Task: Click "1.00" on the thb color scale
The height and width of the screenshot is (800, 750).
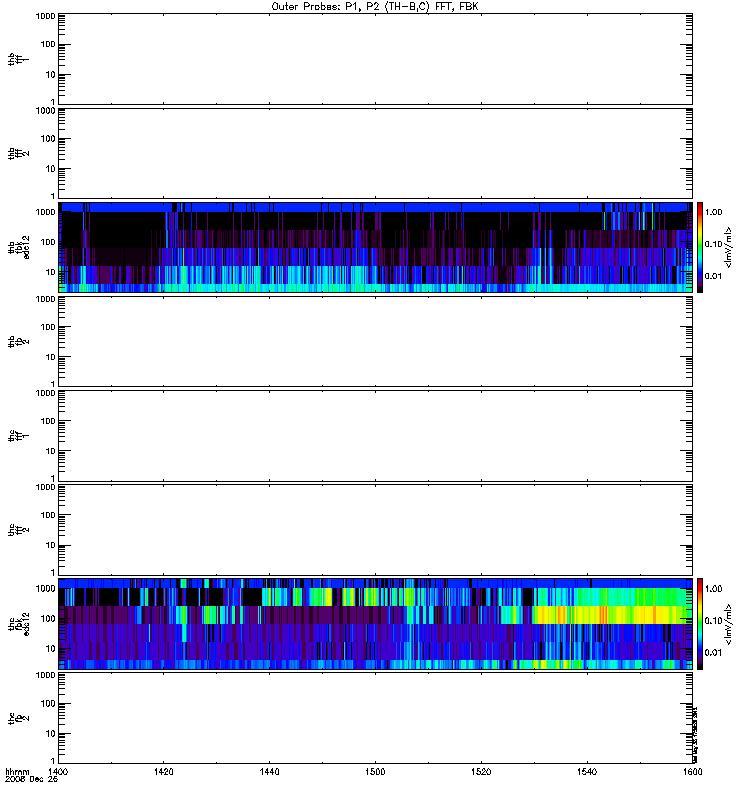Action: [713, 212]
